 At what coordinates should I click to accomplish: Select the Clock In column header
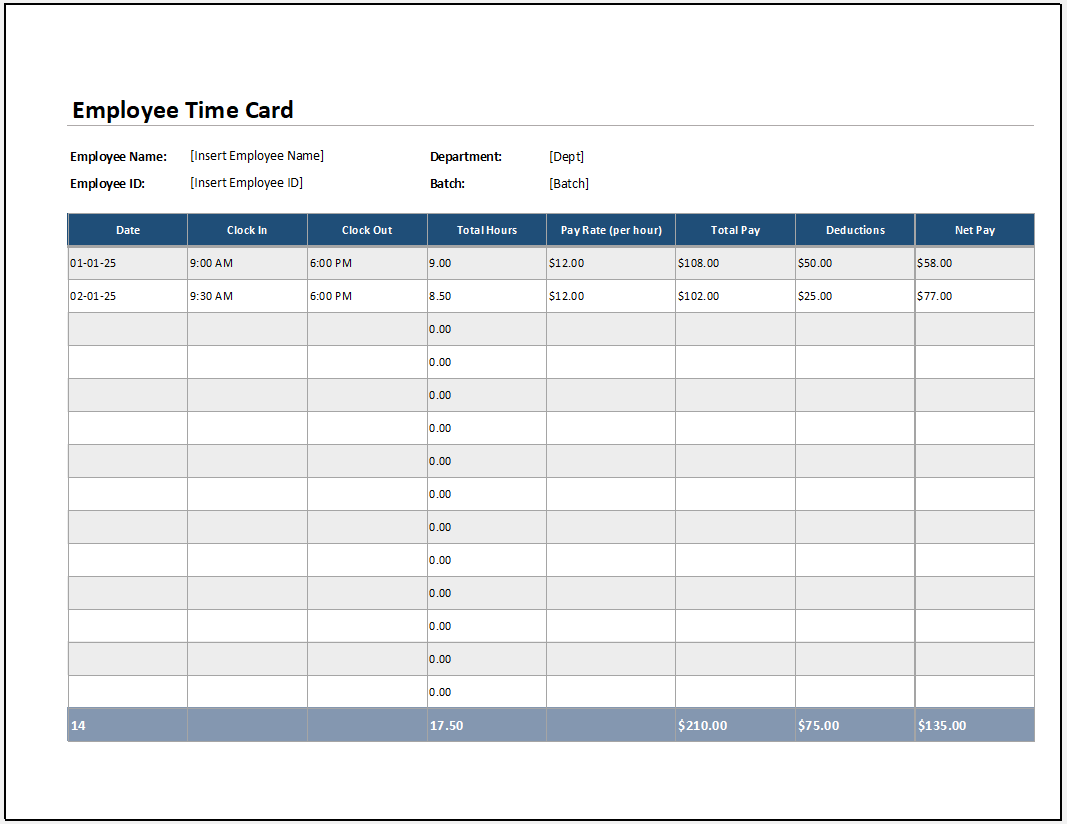[x=246, y=229]
